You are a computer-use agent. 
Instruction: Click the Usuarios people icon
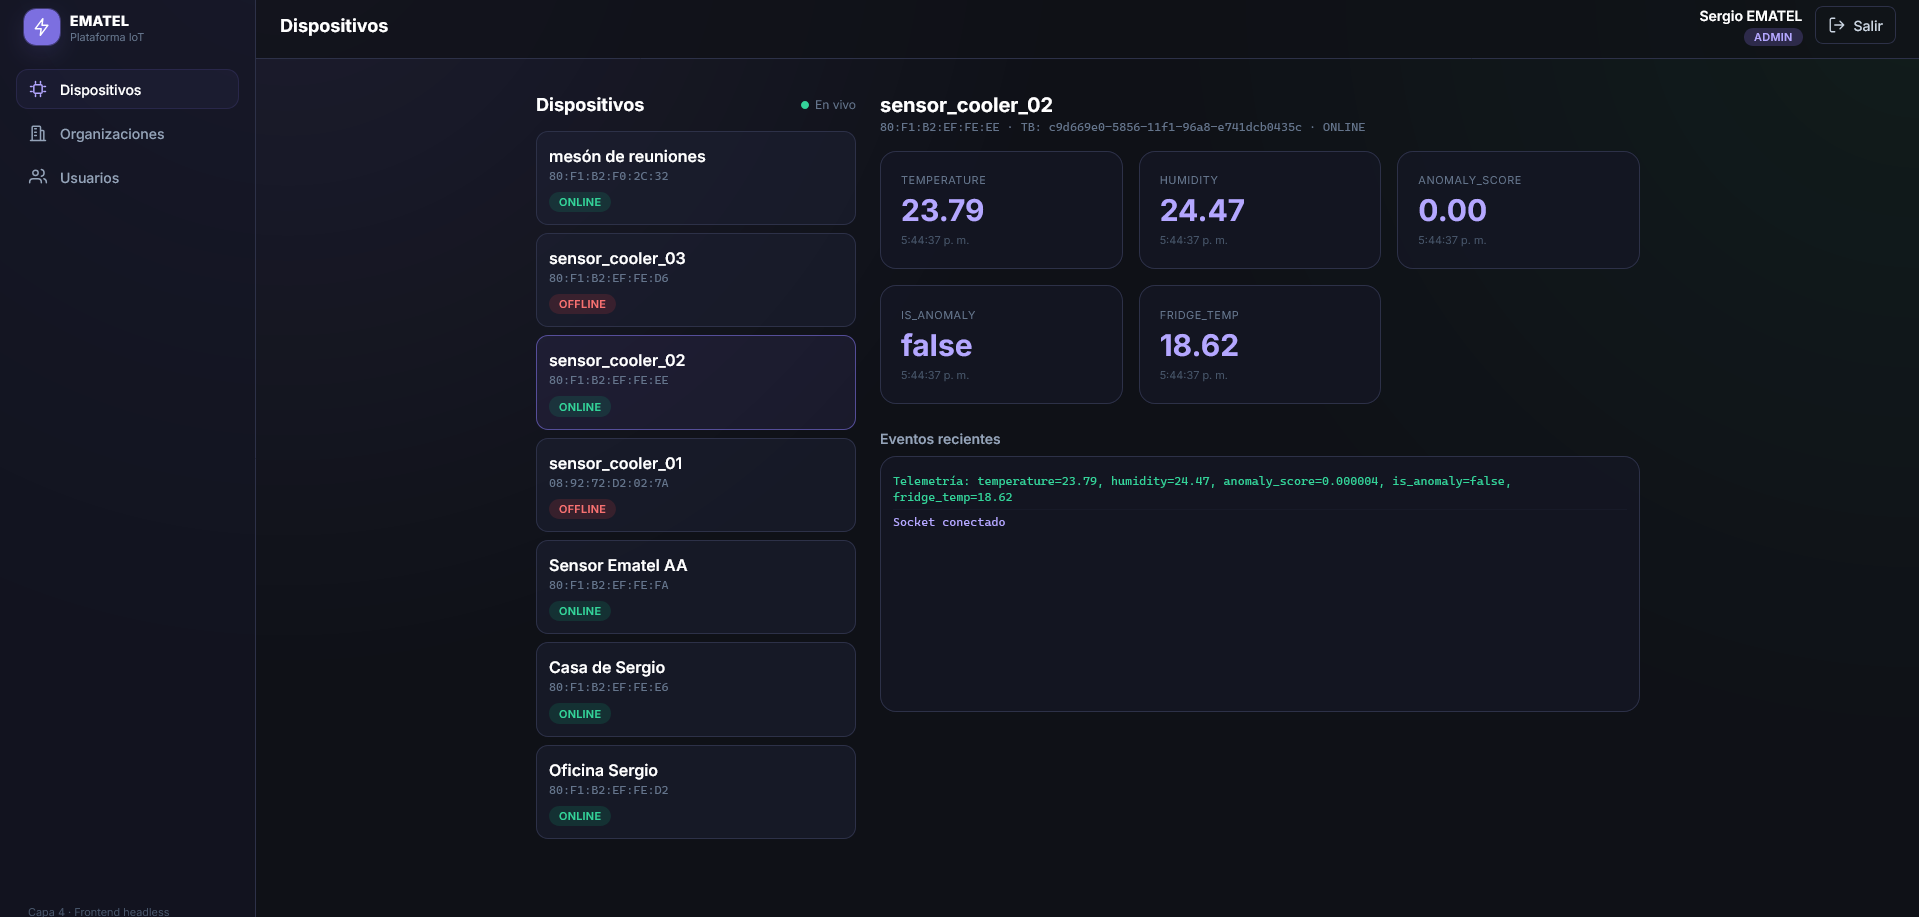[38, 177]
